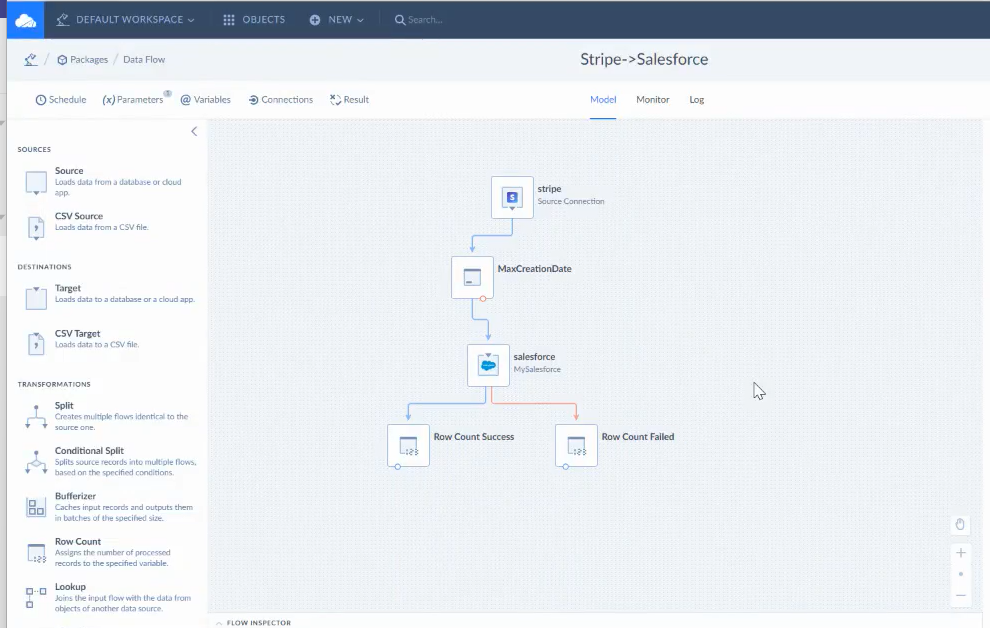Pick the Conditional Split component icon
Screen dimensions: 990x628
(x=36, y=461)
